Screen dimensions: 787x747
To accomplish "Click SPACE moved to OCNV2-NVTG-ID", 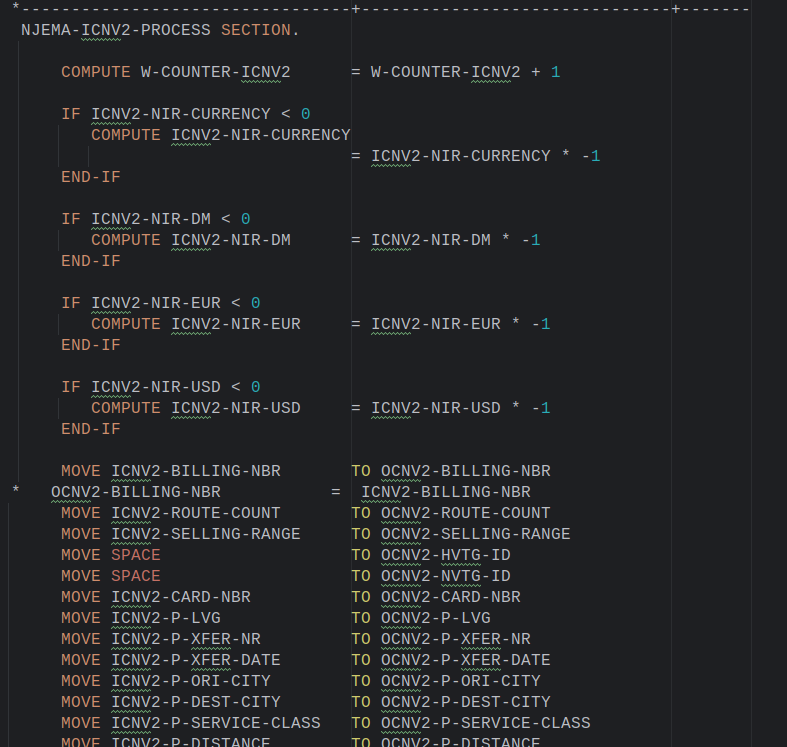I will pyautogui.click(x=135, y=576).
